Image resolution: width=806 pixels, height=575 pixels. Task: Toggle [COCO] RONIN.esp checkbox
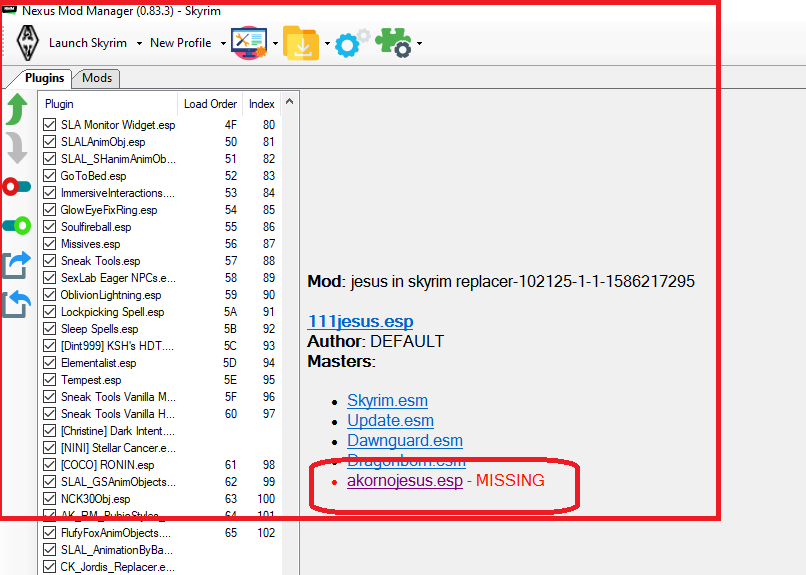49,465
